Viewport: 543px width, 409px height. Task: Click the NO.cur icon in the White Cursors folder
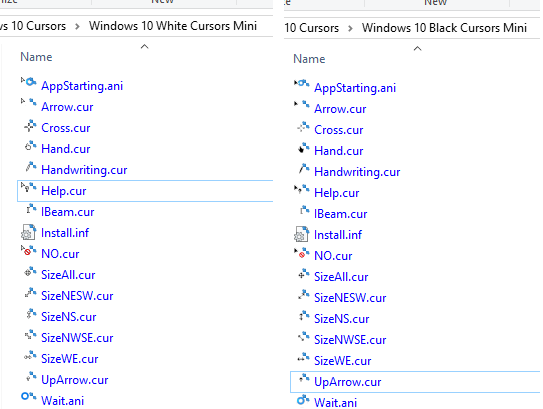pos(28,250)
